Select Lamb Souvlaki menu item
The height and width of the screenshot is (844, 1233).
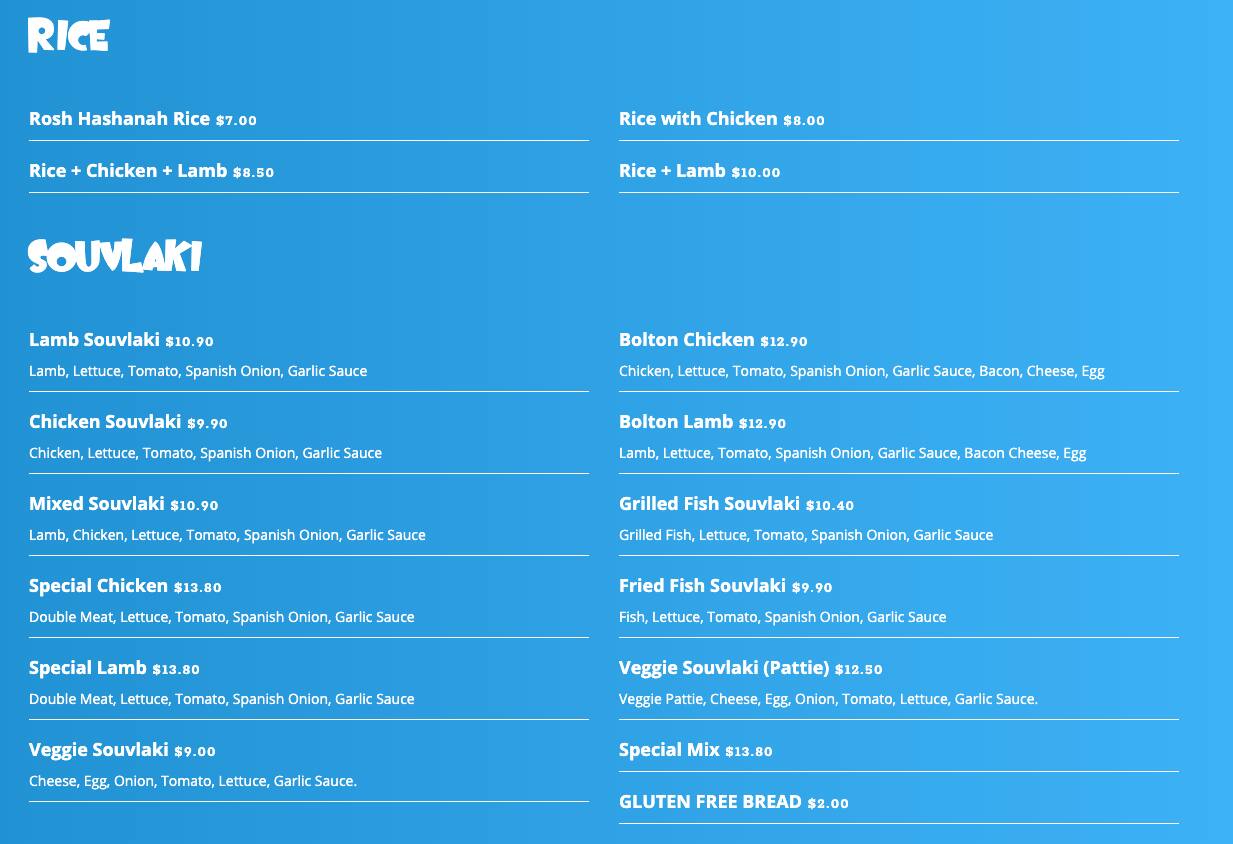coord(94,340)
